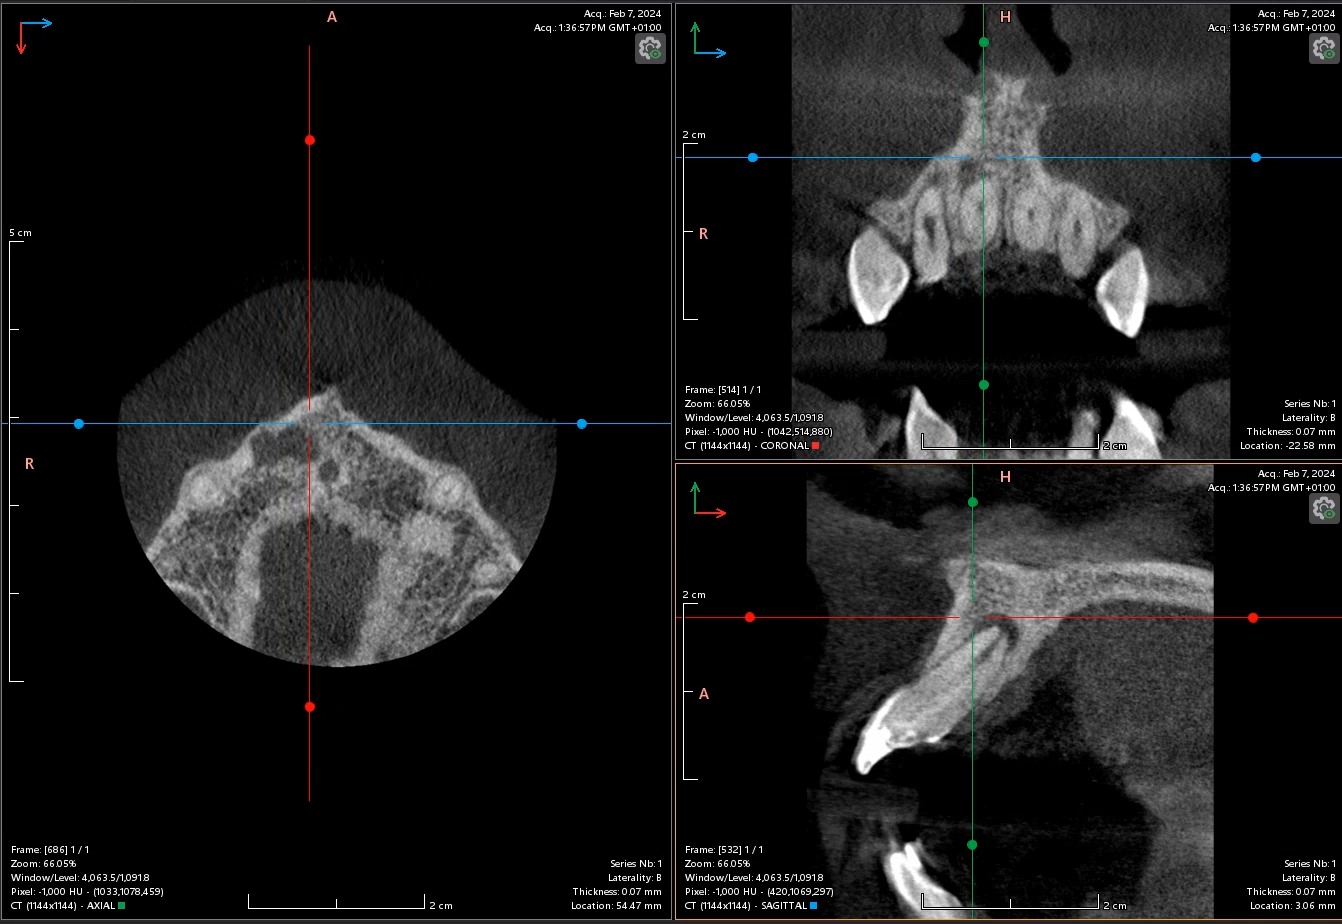Select the left red crosshair handle in sagittal view
The width and height of the screenshot is (1342, 924).
750,618
